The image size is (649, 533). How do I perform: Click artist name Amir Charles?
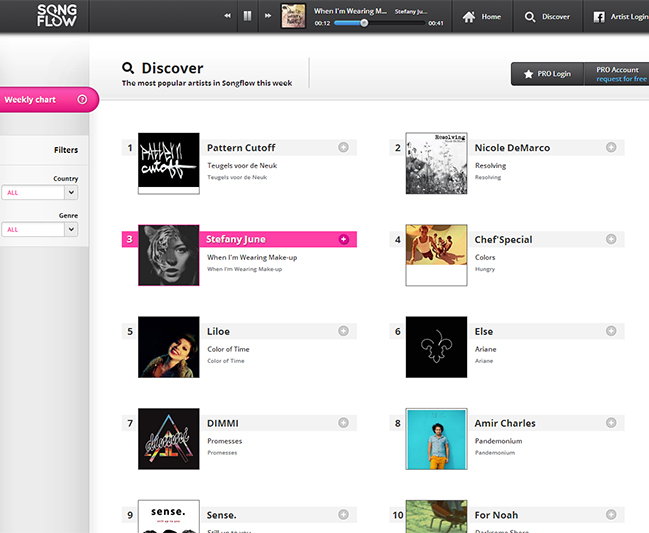coord(505,423)
